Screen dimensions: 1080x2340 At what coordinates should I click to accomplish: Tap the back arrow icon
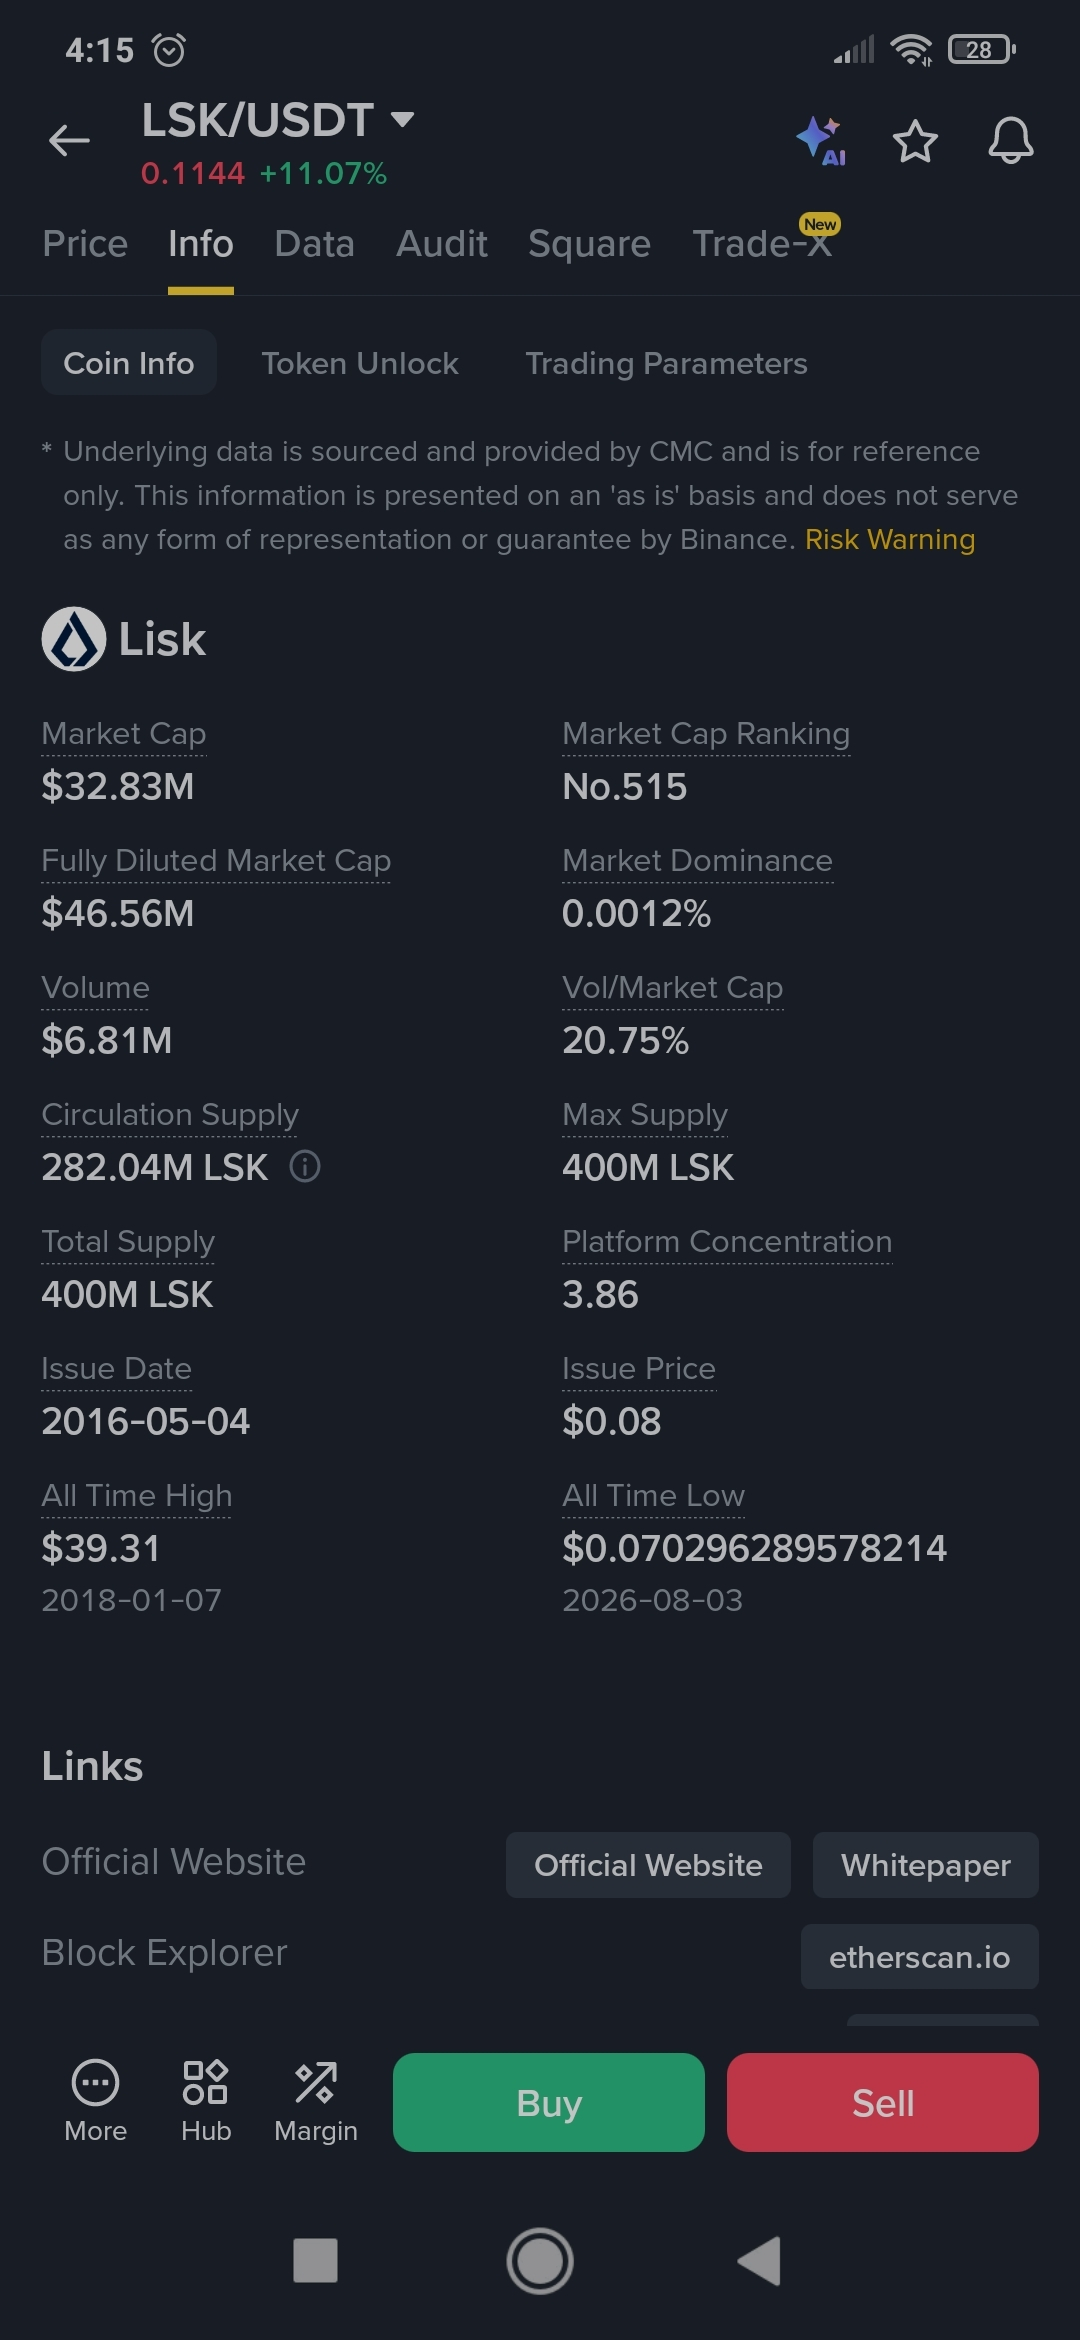pyautogui.click(x=69, y=140)
